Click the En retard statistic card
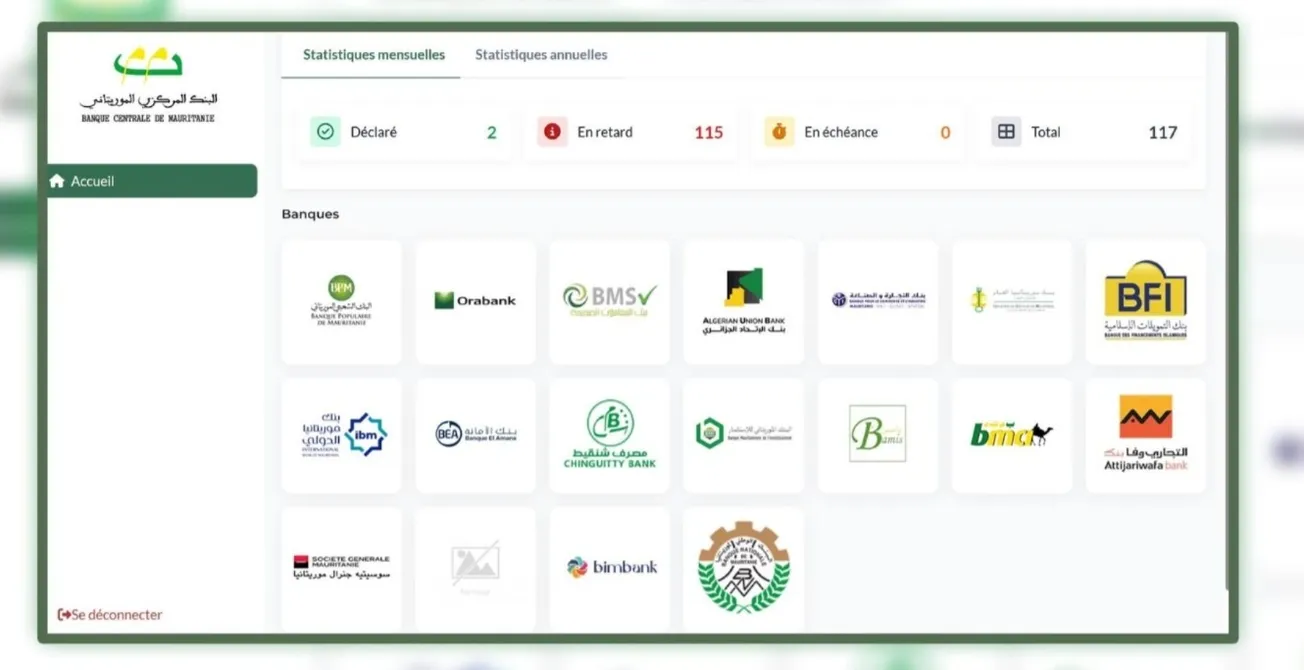The width and height of the screenshot is (1304, 670). coord(630,132)
